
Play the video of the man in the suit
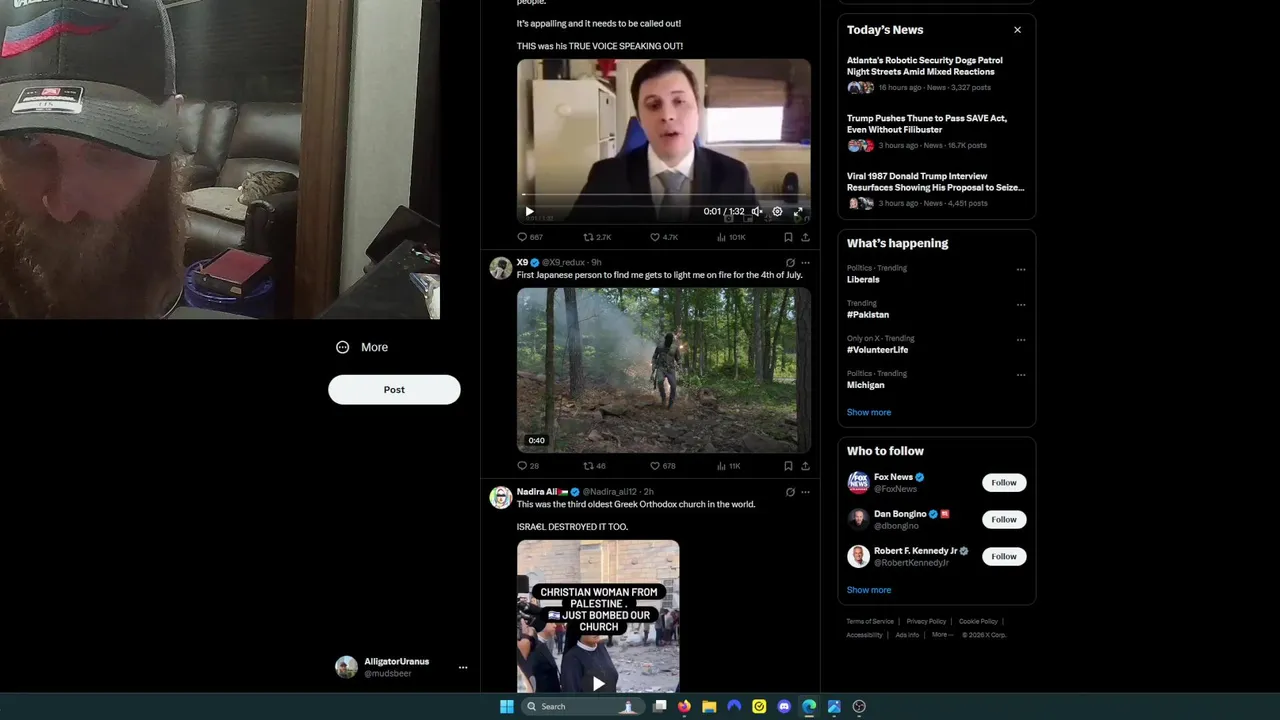[x=529, y=212]
